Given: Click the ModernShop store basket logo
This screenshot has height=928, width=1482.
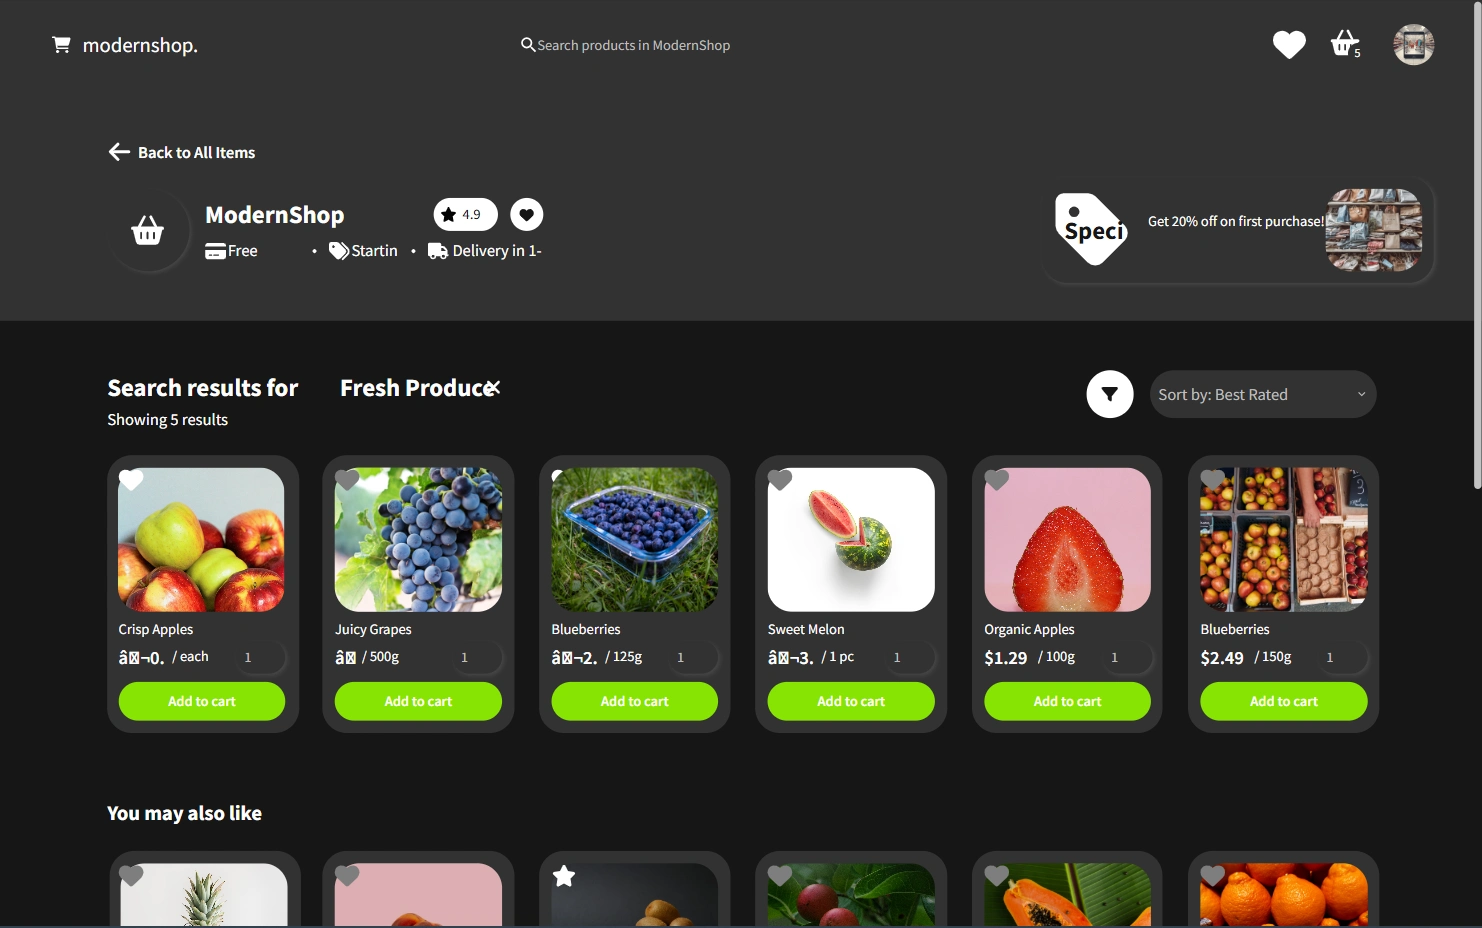Looking at the screenshot, I should 148,231.
